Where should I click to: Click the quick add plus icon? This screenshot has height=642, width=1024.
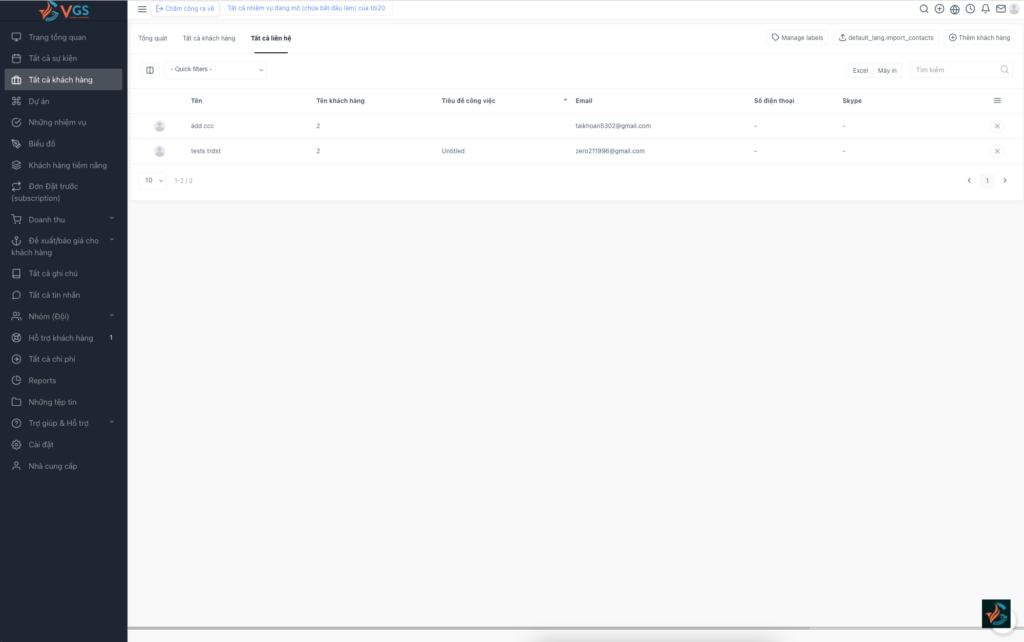pyautogui.click(x=939, y=8)
